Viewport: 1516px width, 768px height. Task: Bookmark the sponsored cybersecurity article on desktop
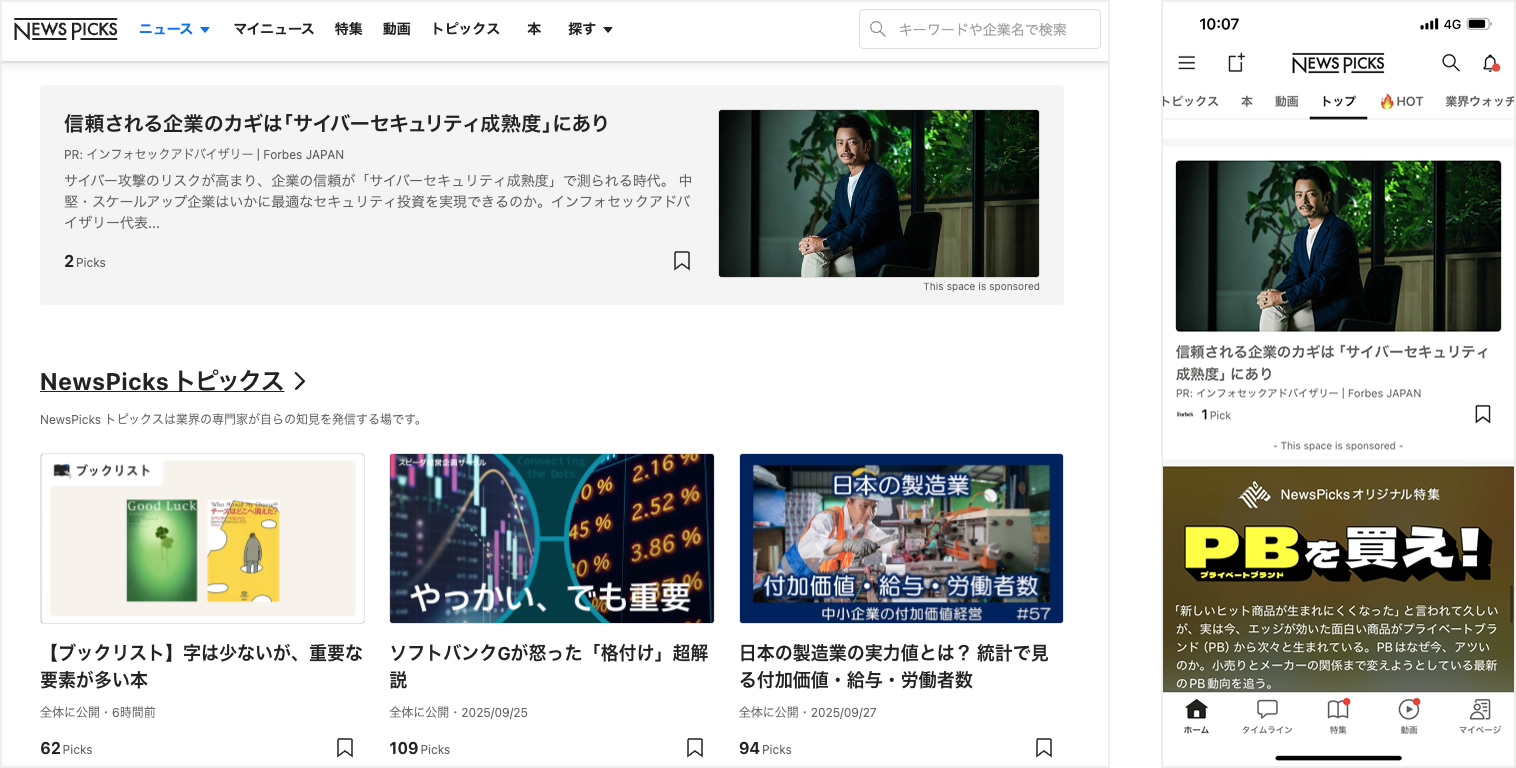[x=682, y=261]
